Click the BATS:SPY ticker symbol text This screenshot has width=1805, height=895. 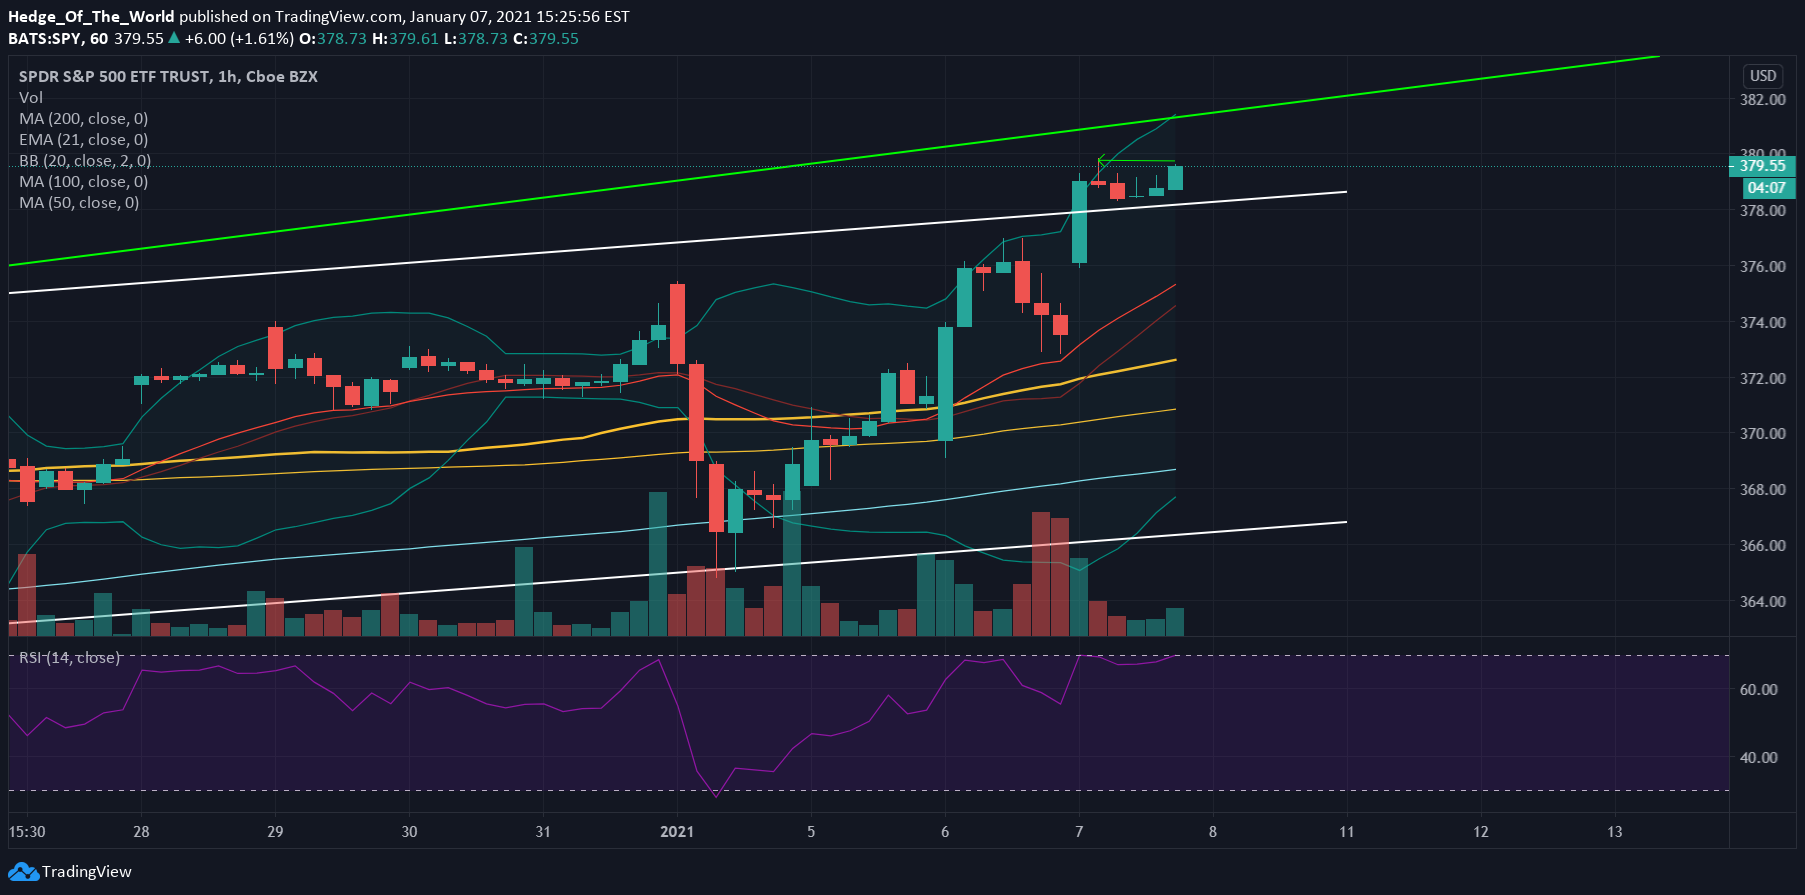(45, 39)
